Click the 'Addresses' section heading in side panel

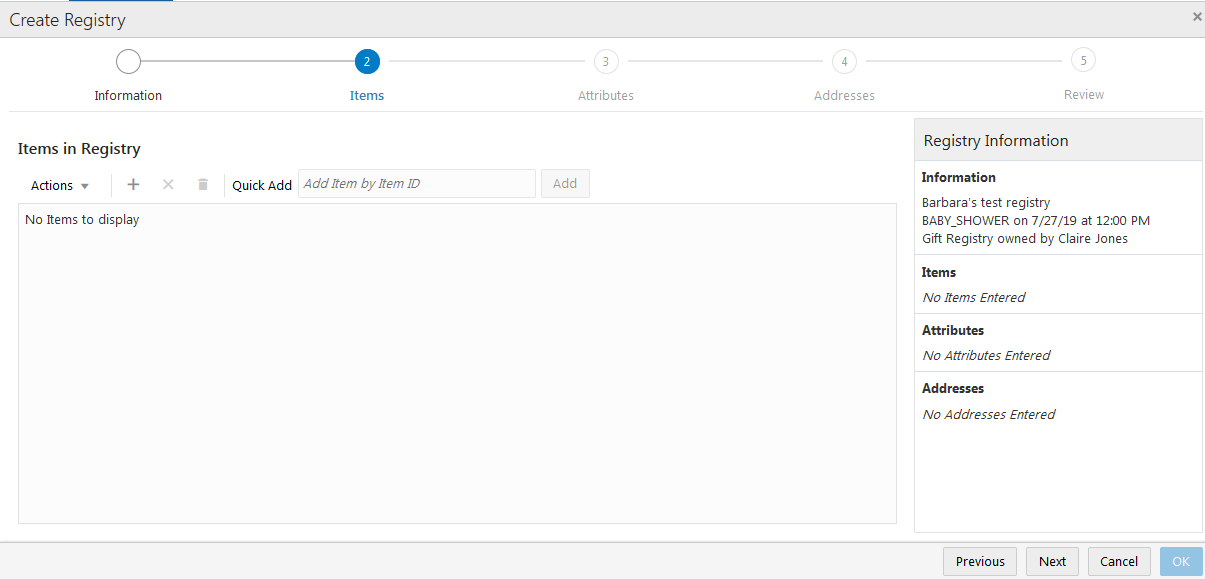953,388
